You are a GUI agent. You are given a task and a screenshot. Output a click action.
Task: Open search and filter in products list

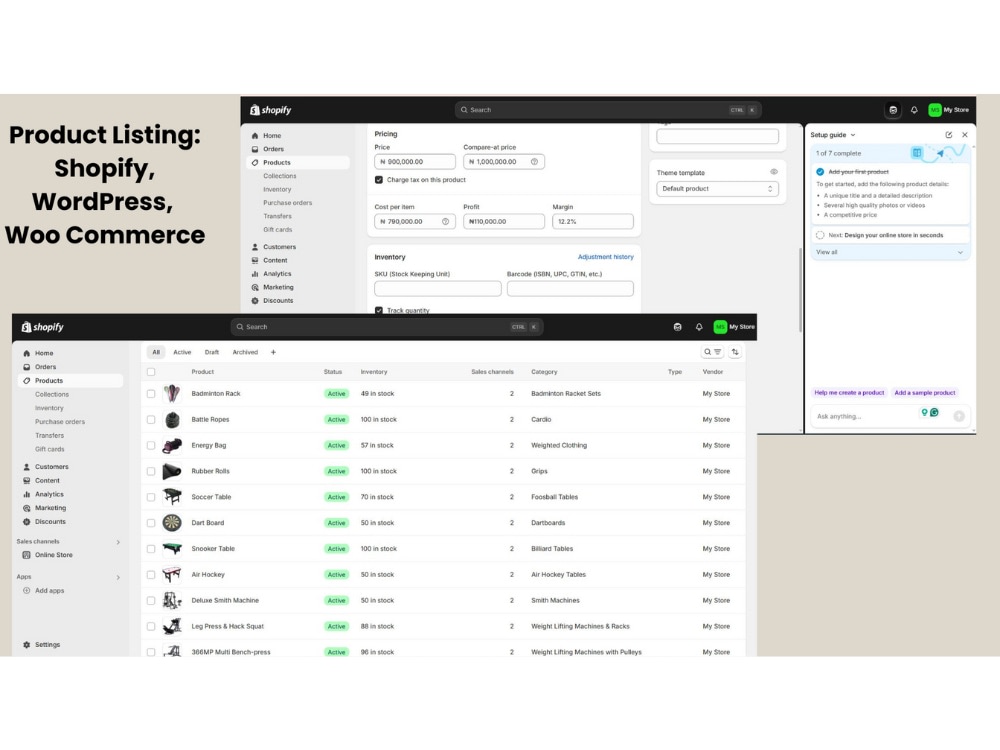tap(712, 352)
